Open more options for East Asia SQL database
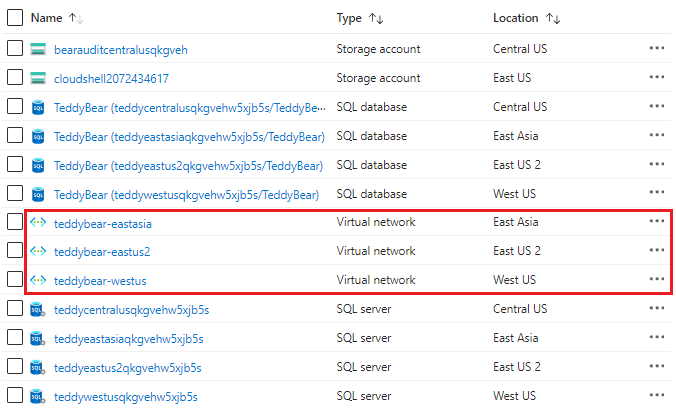Screen dimensions: 676x409 tap(657, 135)
